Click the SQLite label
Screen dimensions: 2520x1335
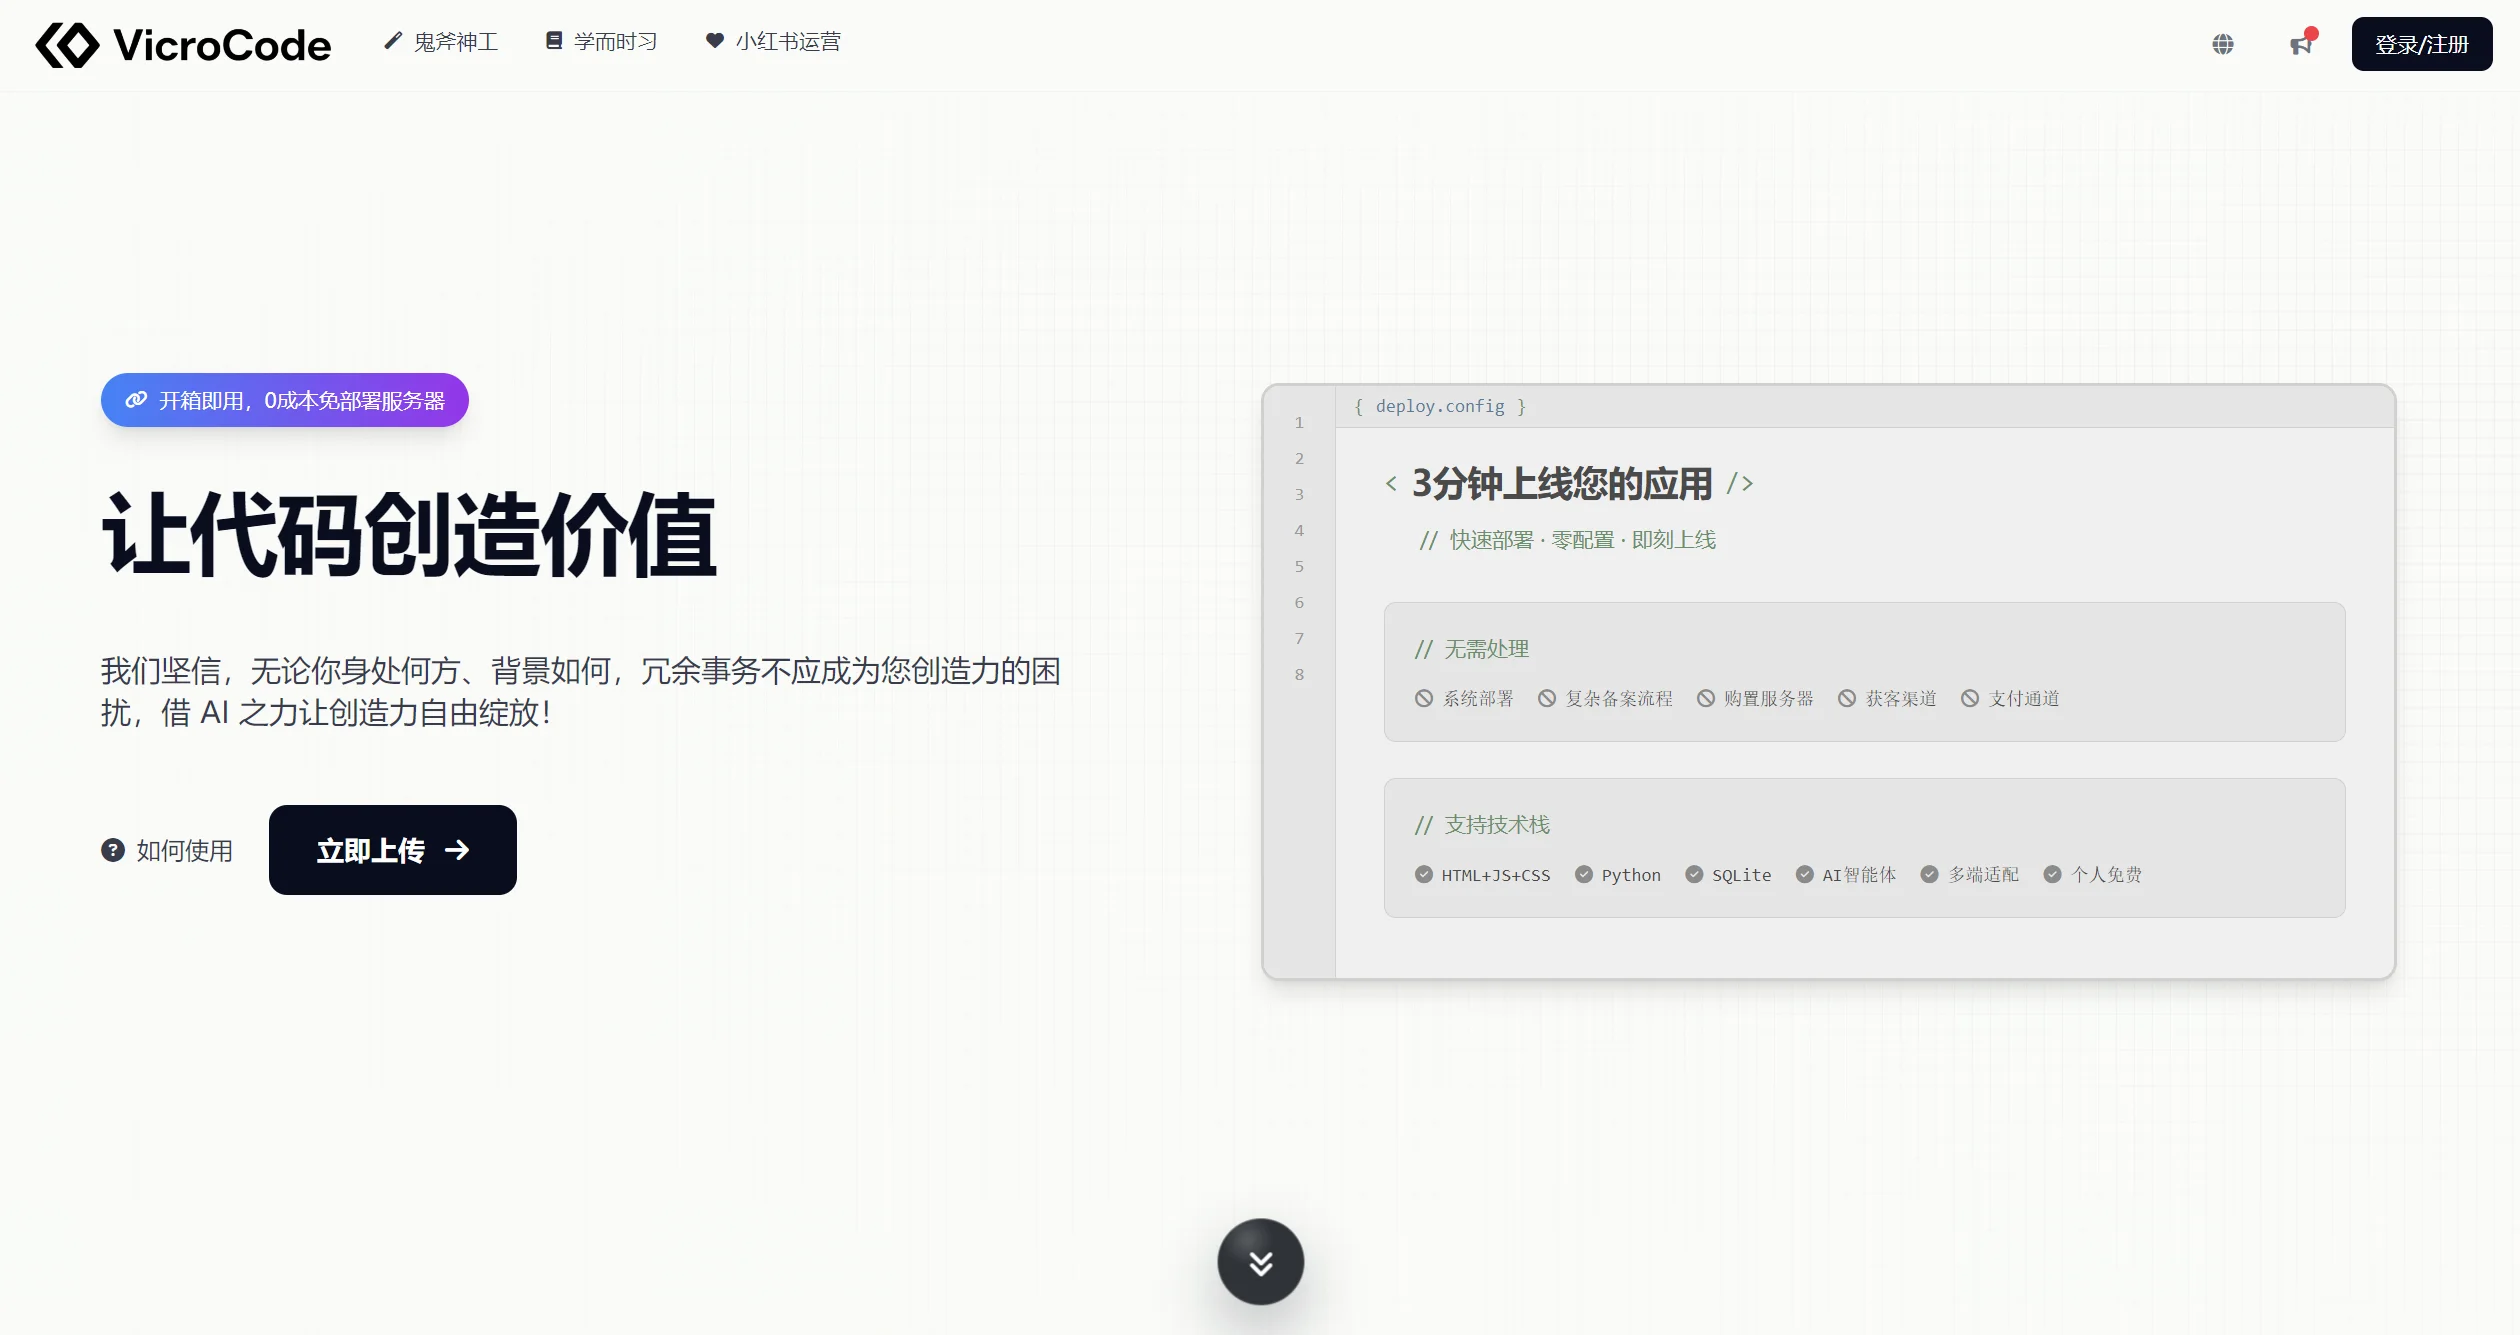coord(1741,875)
